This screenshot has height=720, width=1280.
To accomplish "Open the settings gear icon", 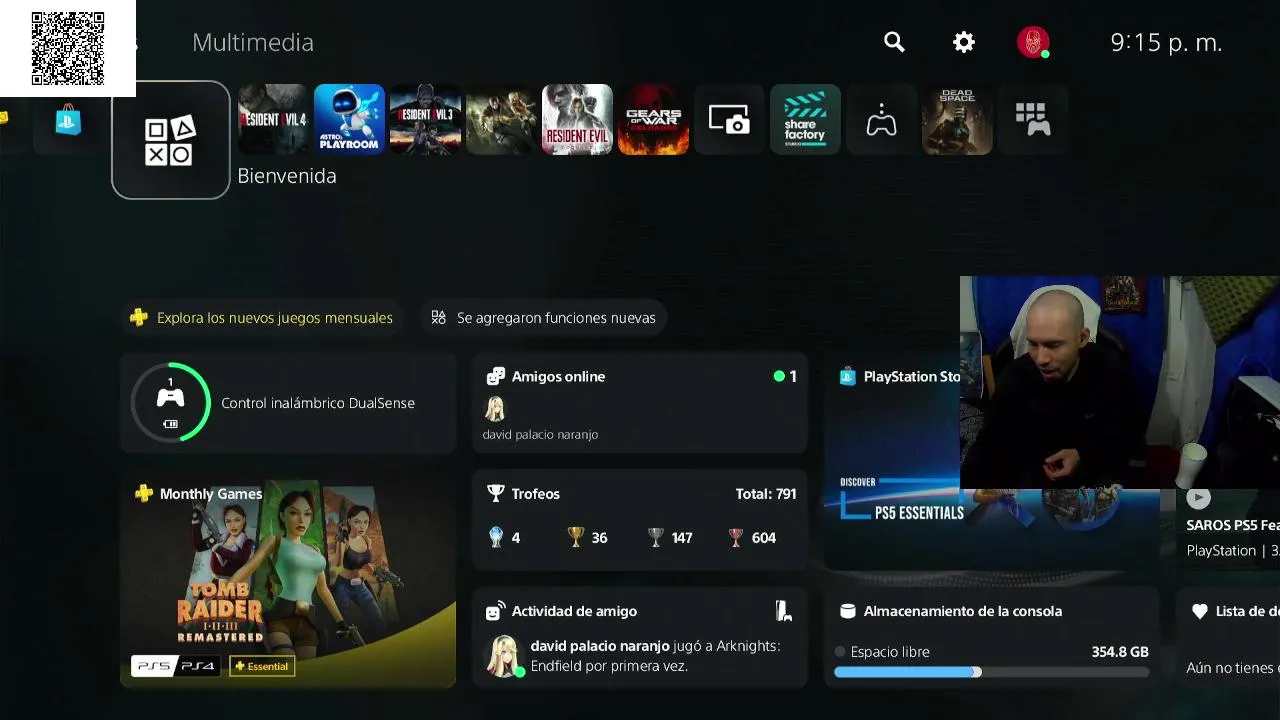I will pos(963,42).
